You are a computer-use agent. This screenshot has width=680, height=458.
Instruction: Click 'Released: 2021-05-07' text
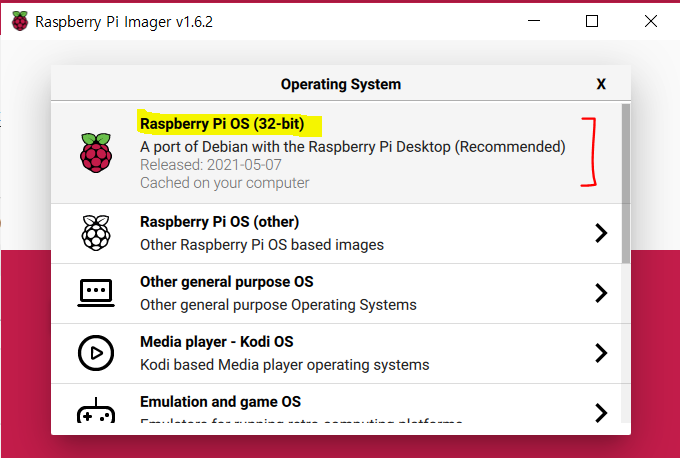pos(211,165)
